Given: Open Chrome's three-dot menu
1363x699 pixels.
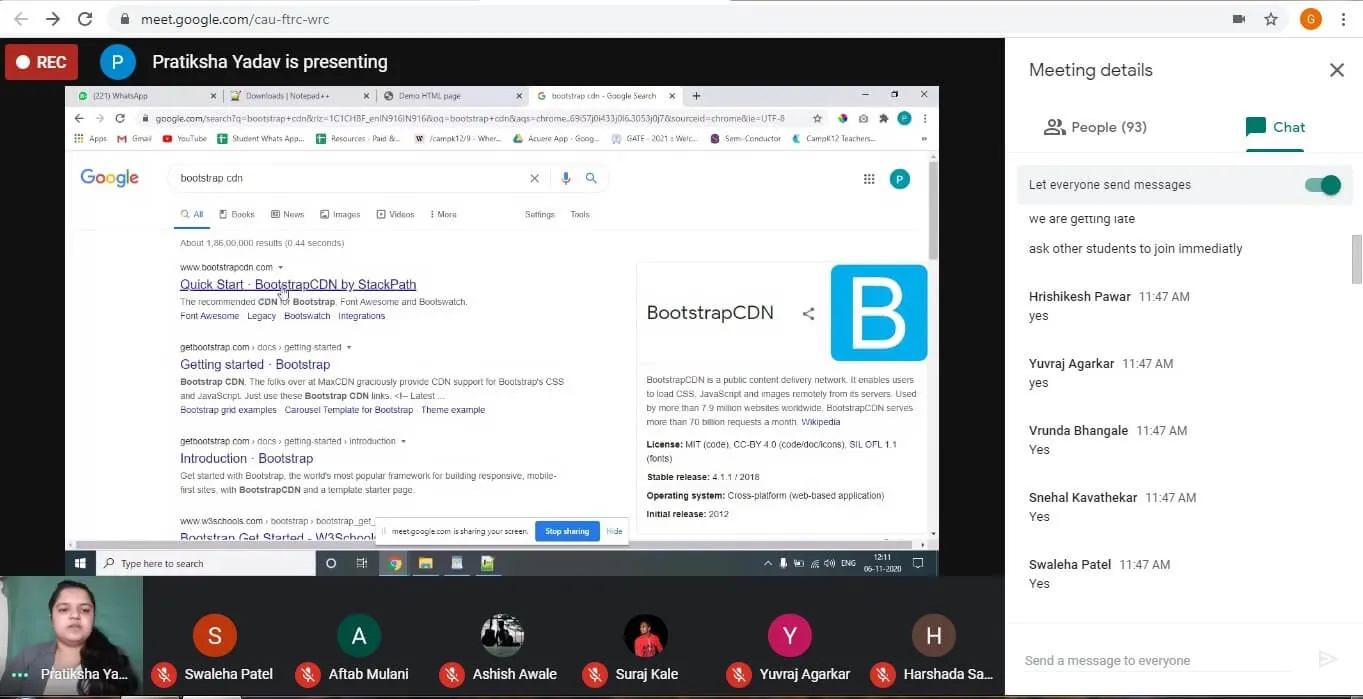Looking at the screenshot, I should (1343, 19).
